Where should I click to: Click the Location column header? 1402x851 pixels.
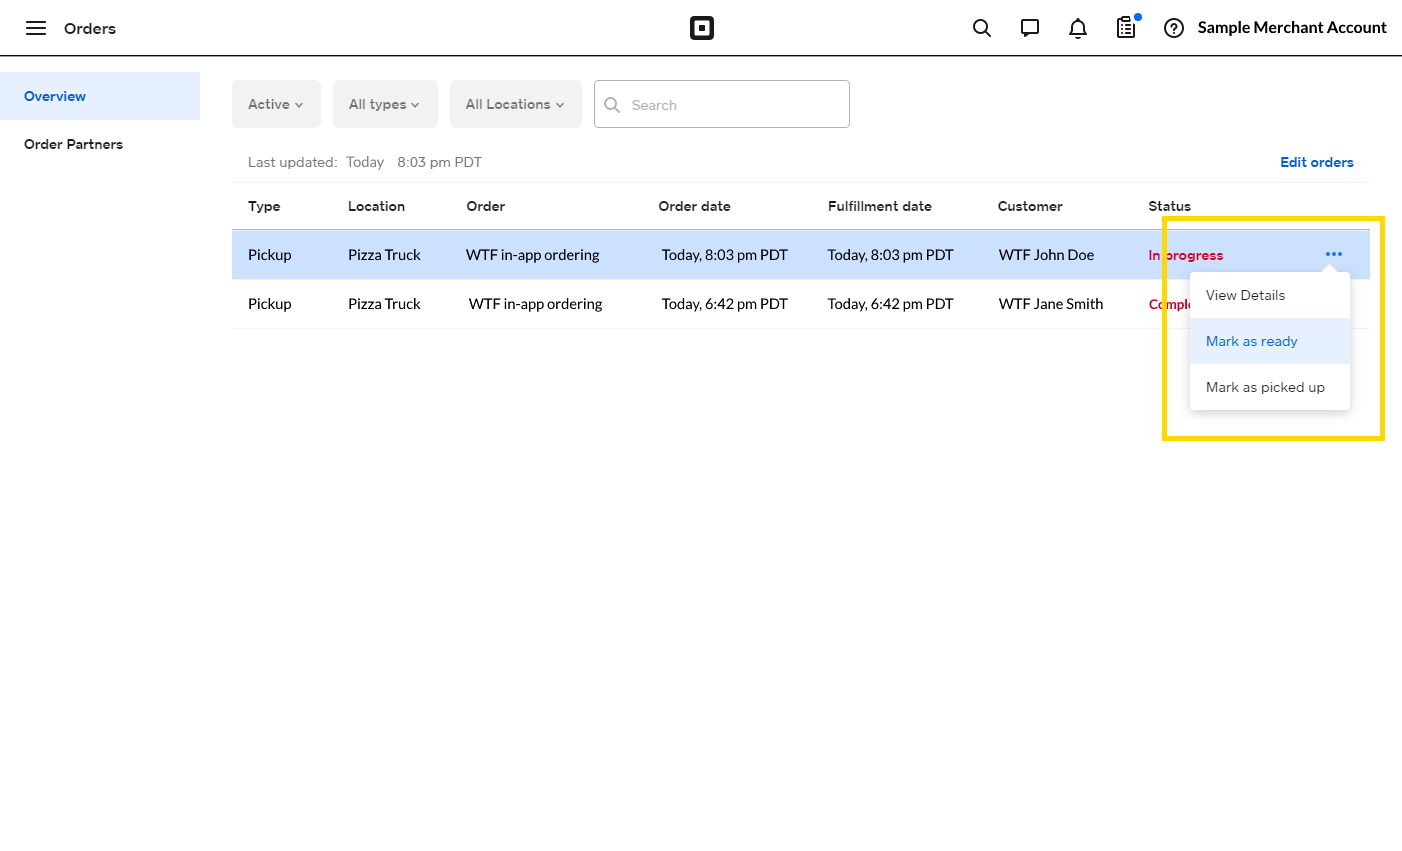click(376, 206)
